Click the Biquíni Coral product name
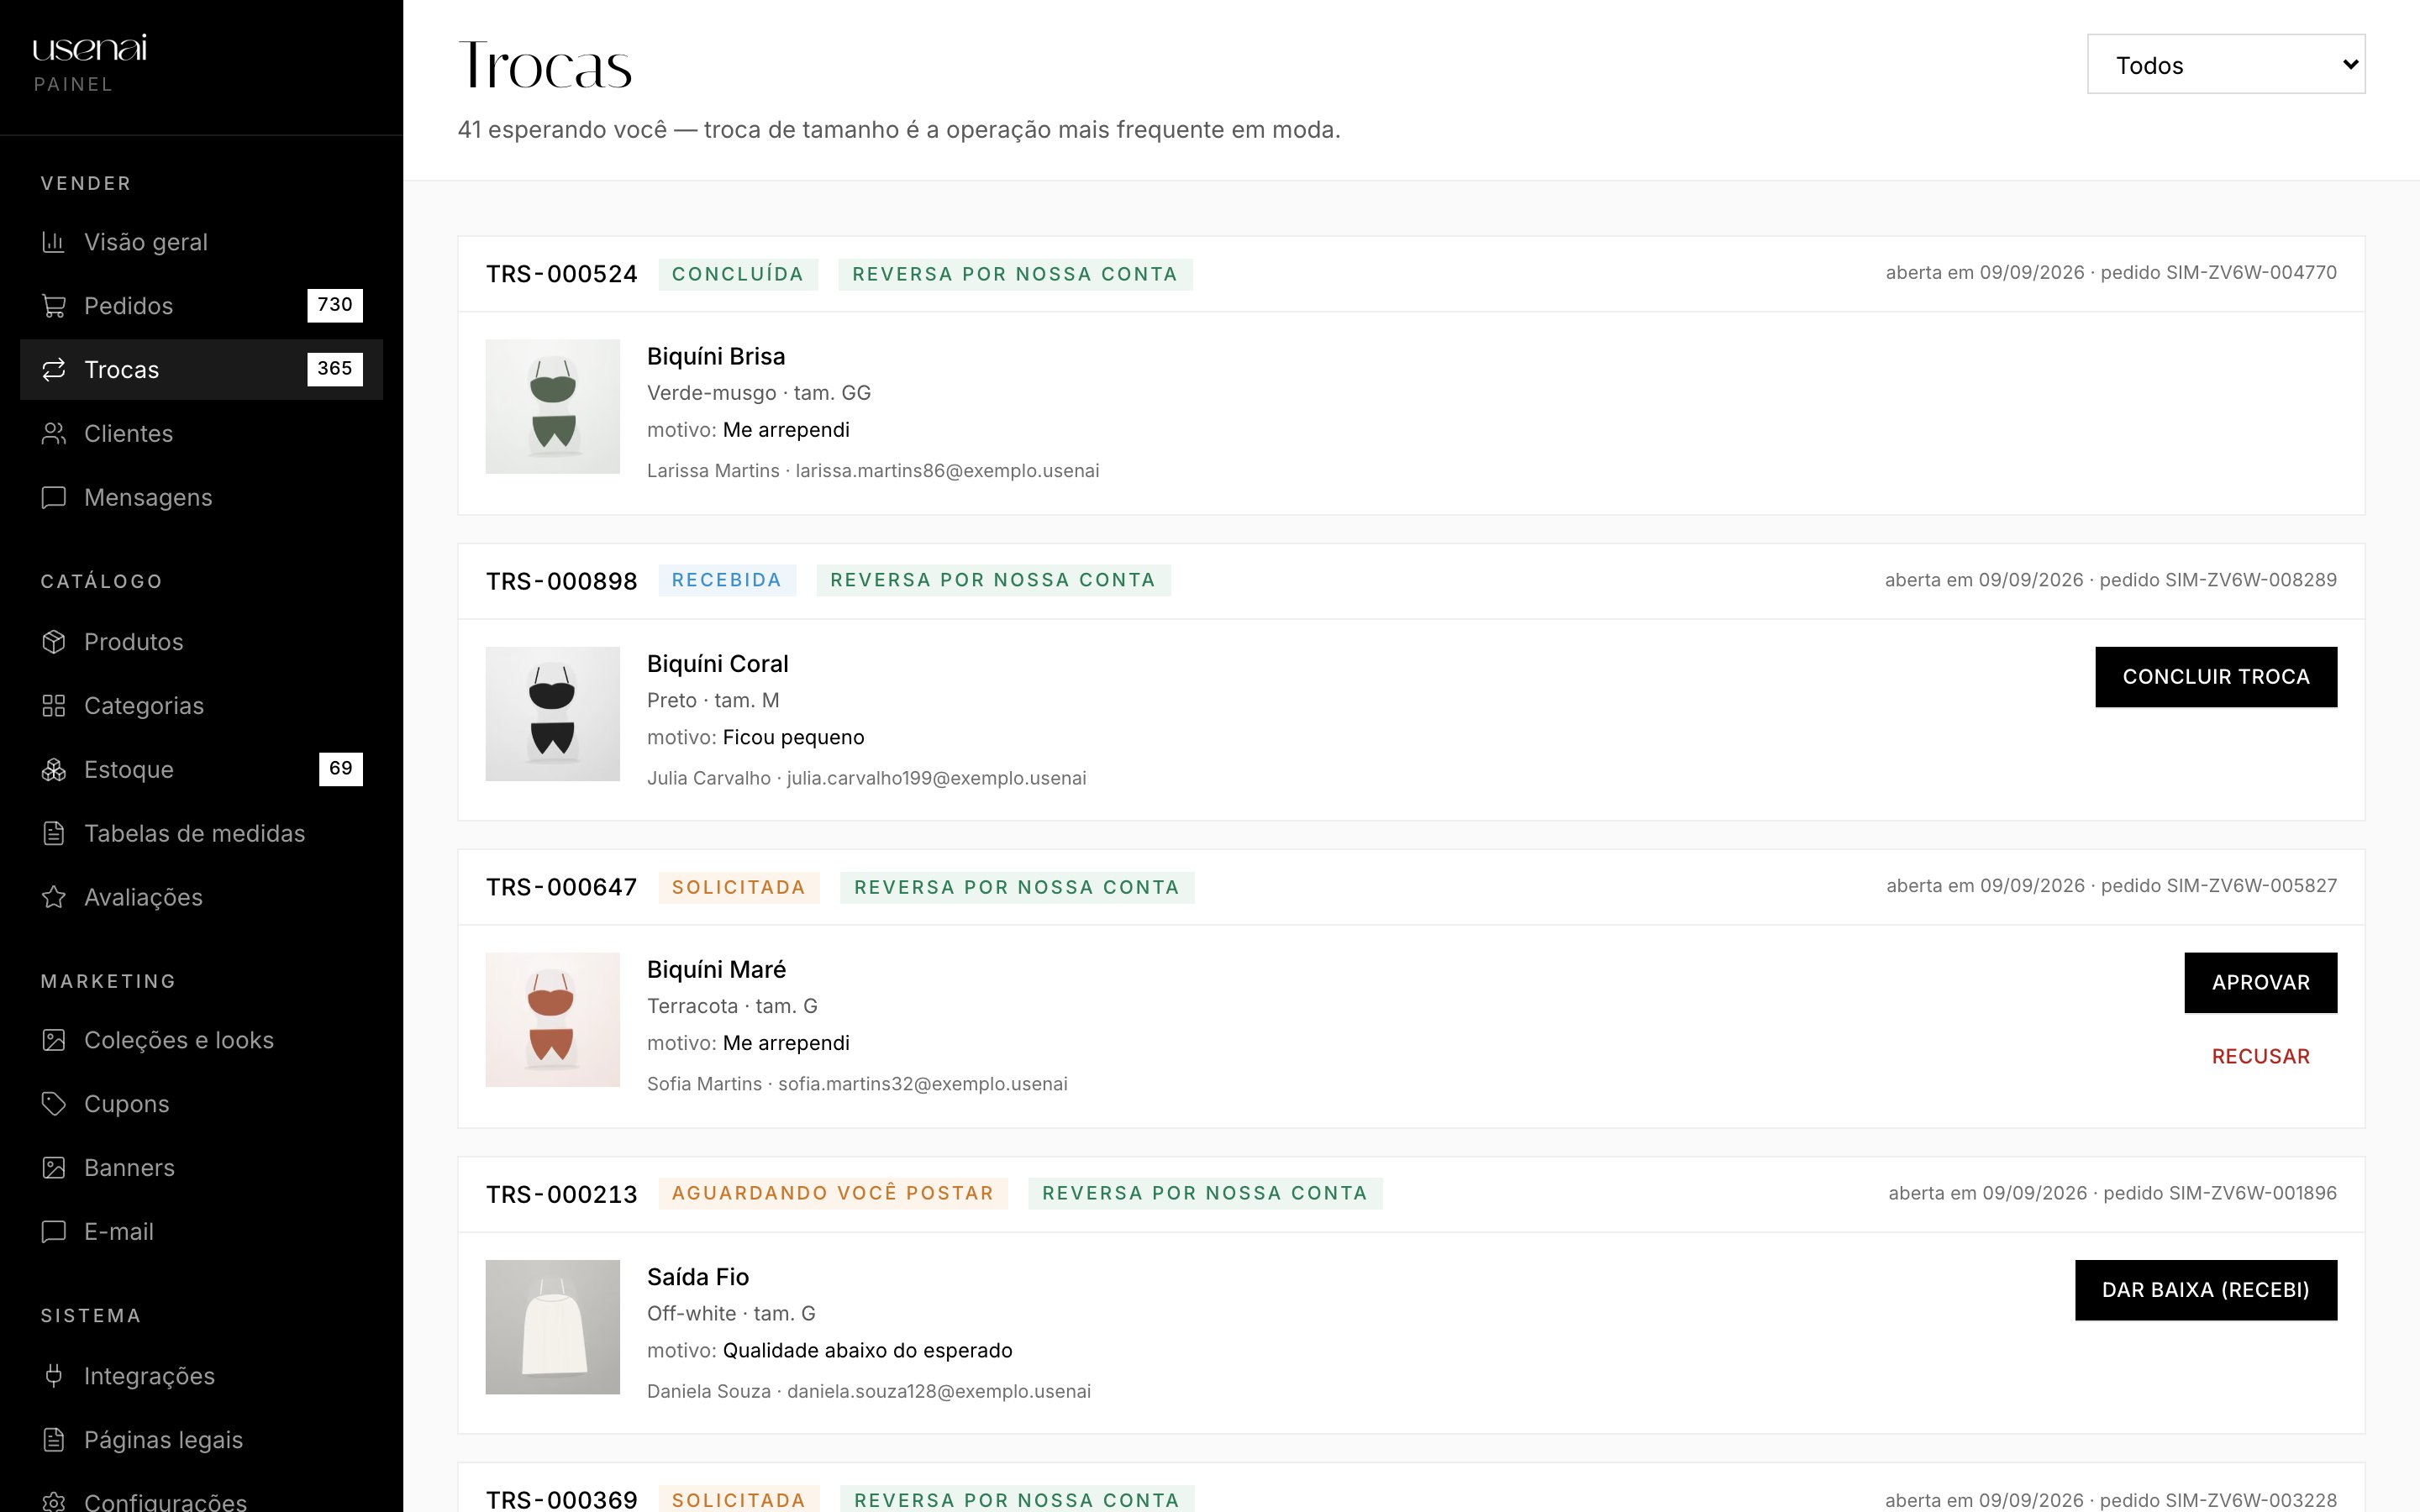This screenshot has height=1512, width=2420. pos(718,664)
